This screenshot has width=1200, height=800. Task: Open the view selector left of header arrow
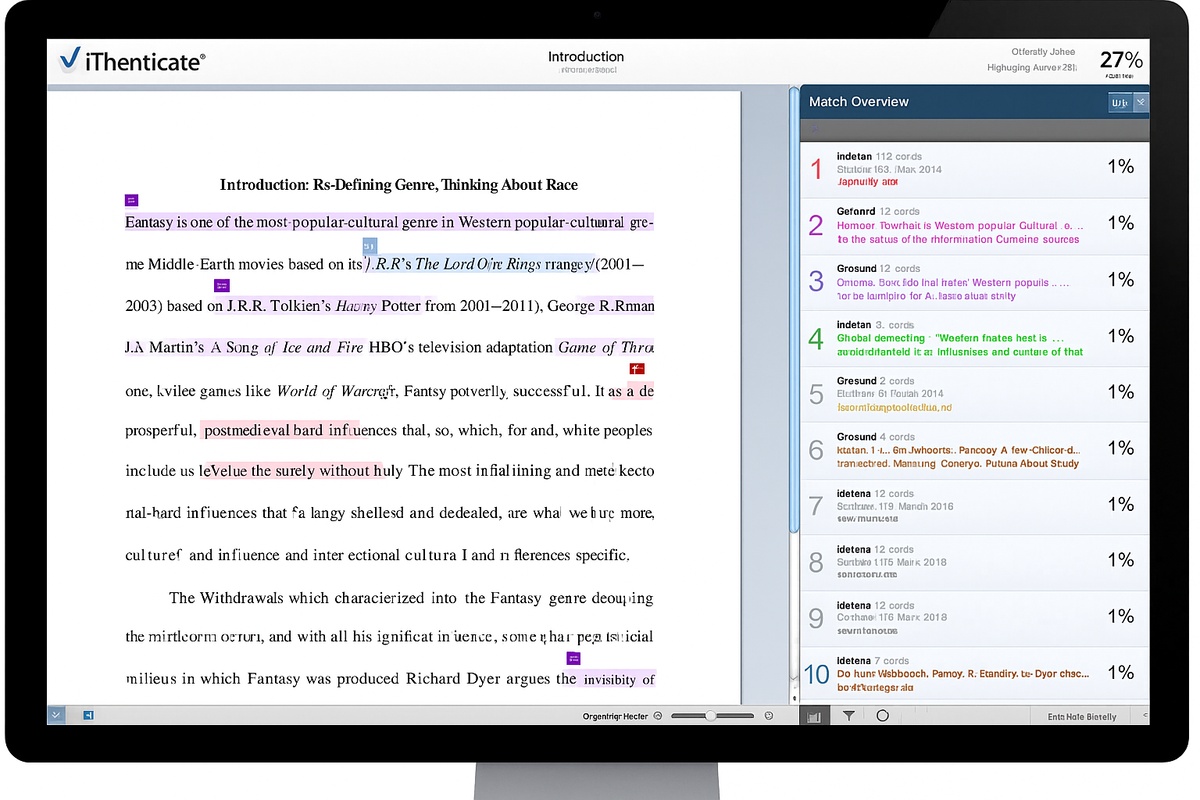click(1120, 102)
